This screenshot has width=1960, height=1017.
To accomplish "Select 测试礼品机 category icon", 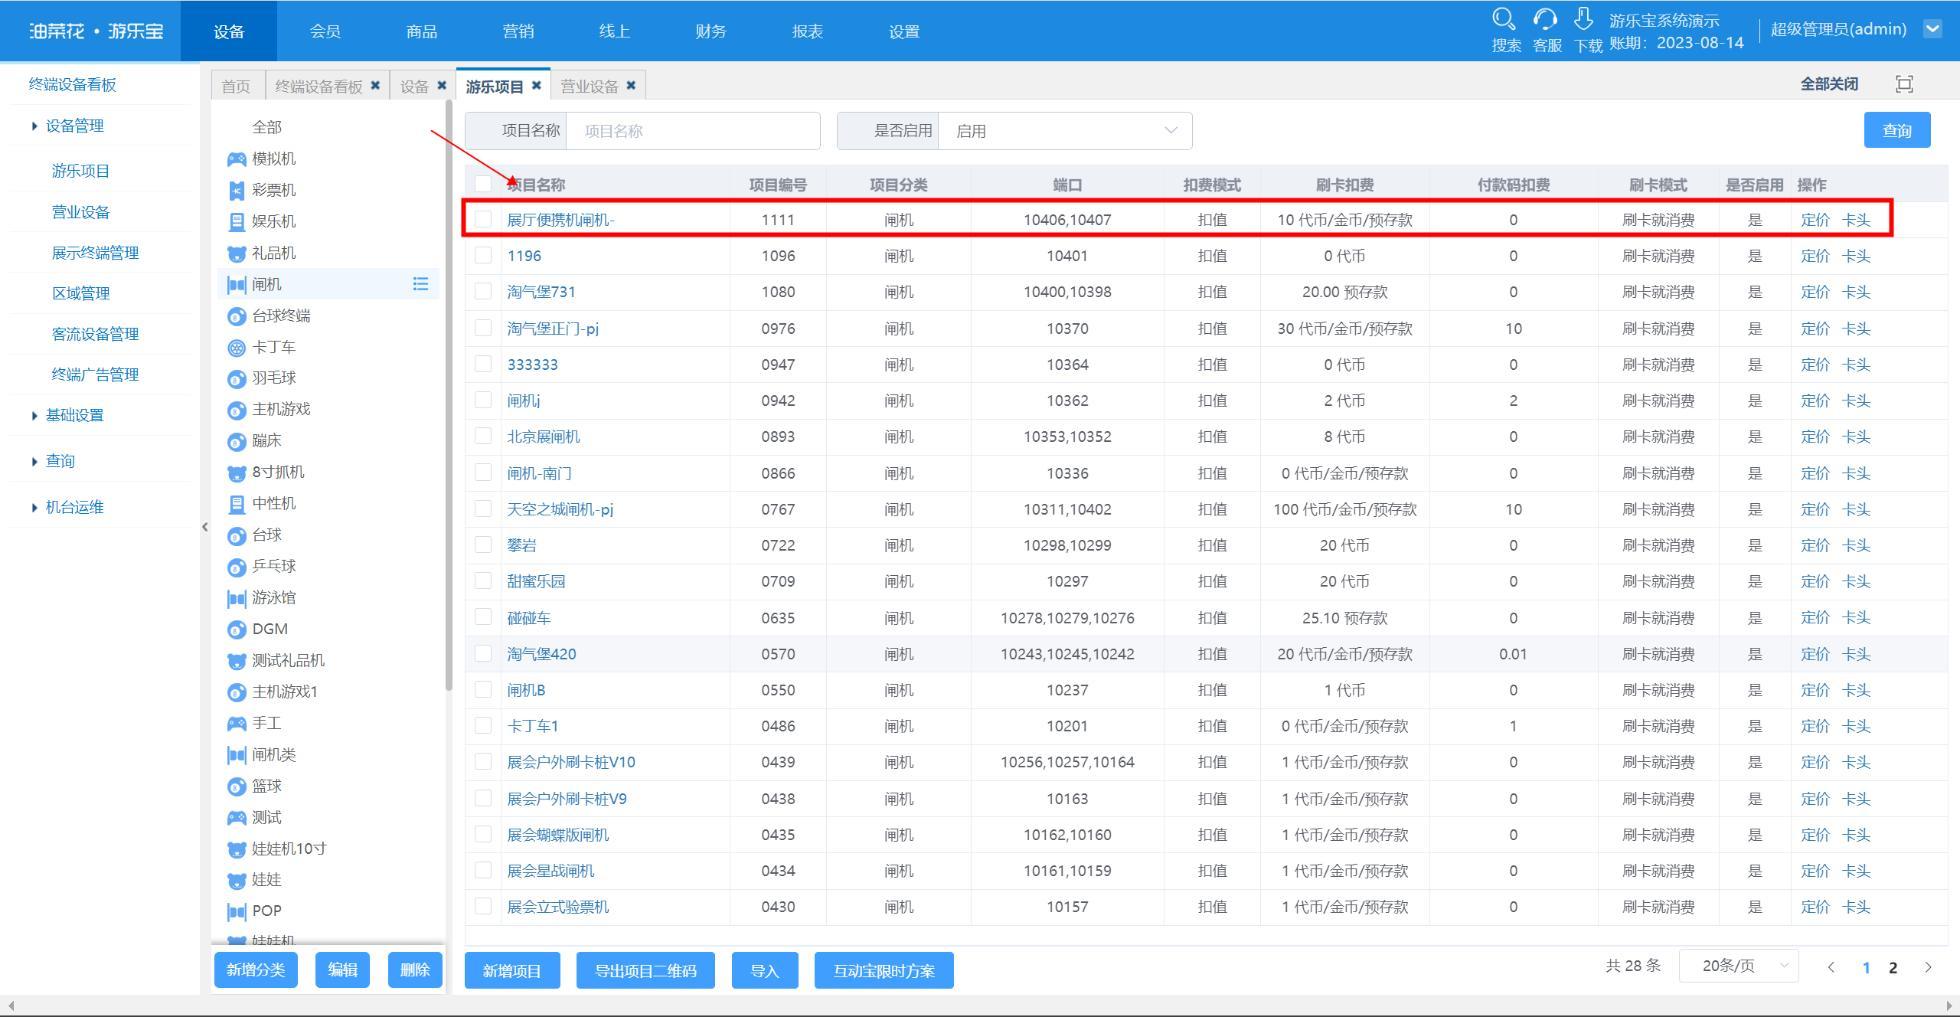I will (236, 661).
